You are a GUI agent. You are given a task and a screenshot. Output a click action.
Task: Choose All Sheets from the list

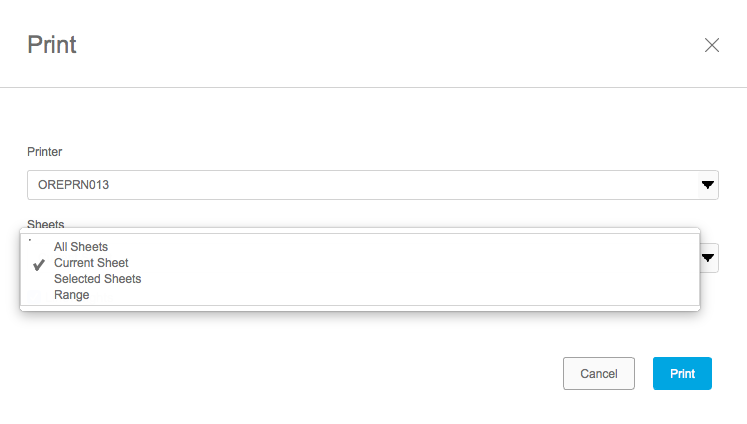click(81, 246)
